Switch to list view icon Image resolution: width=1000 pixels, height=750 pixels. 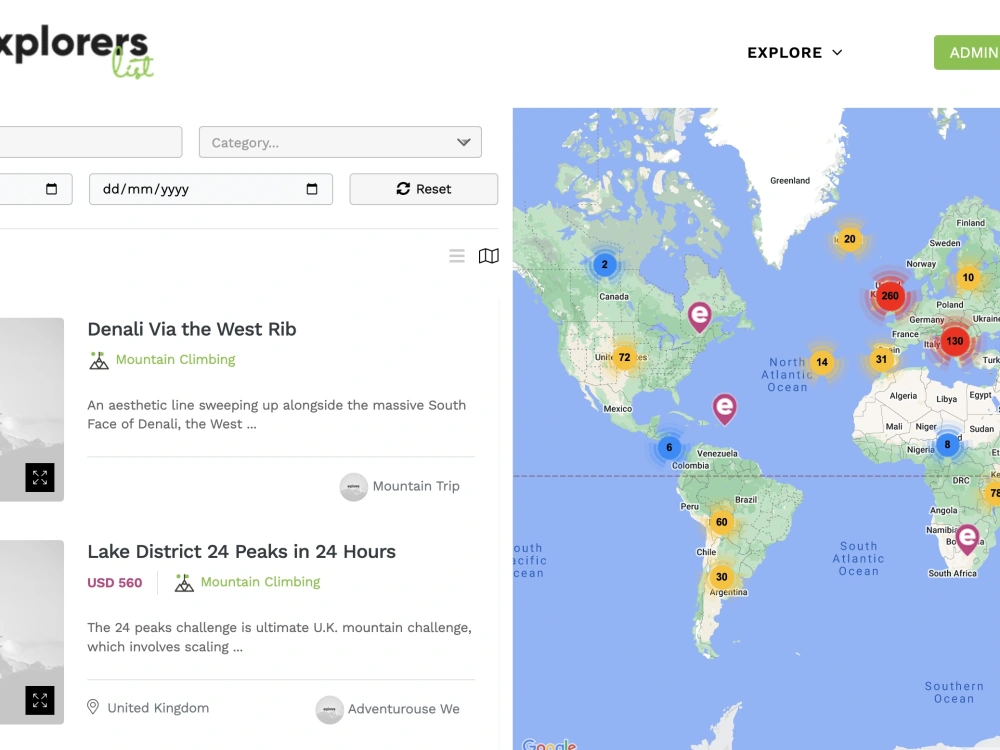click(x=457, y=256)
